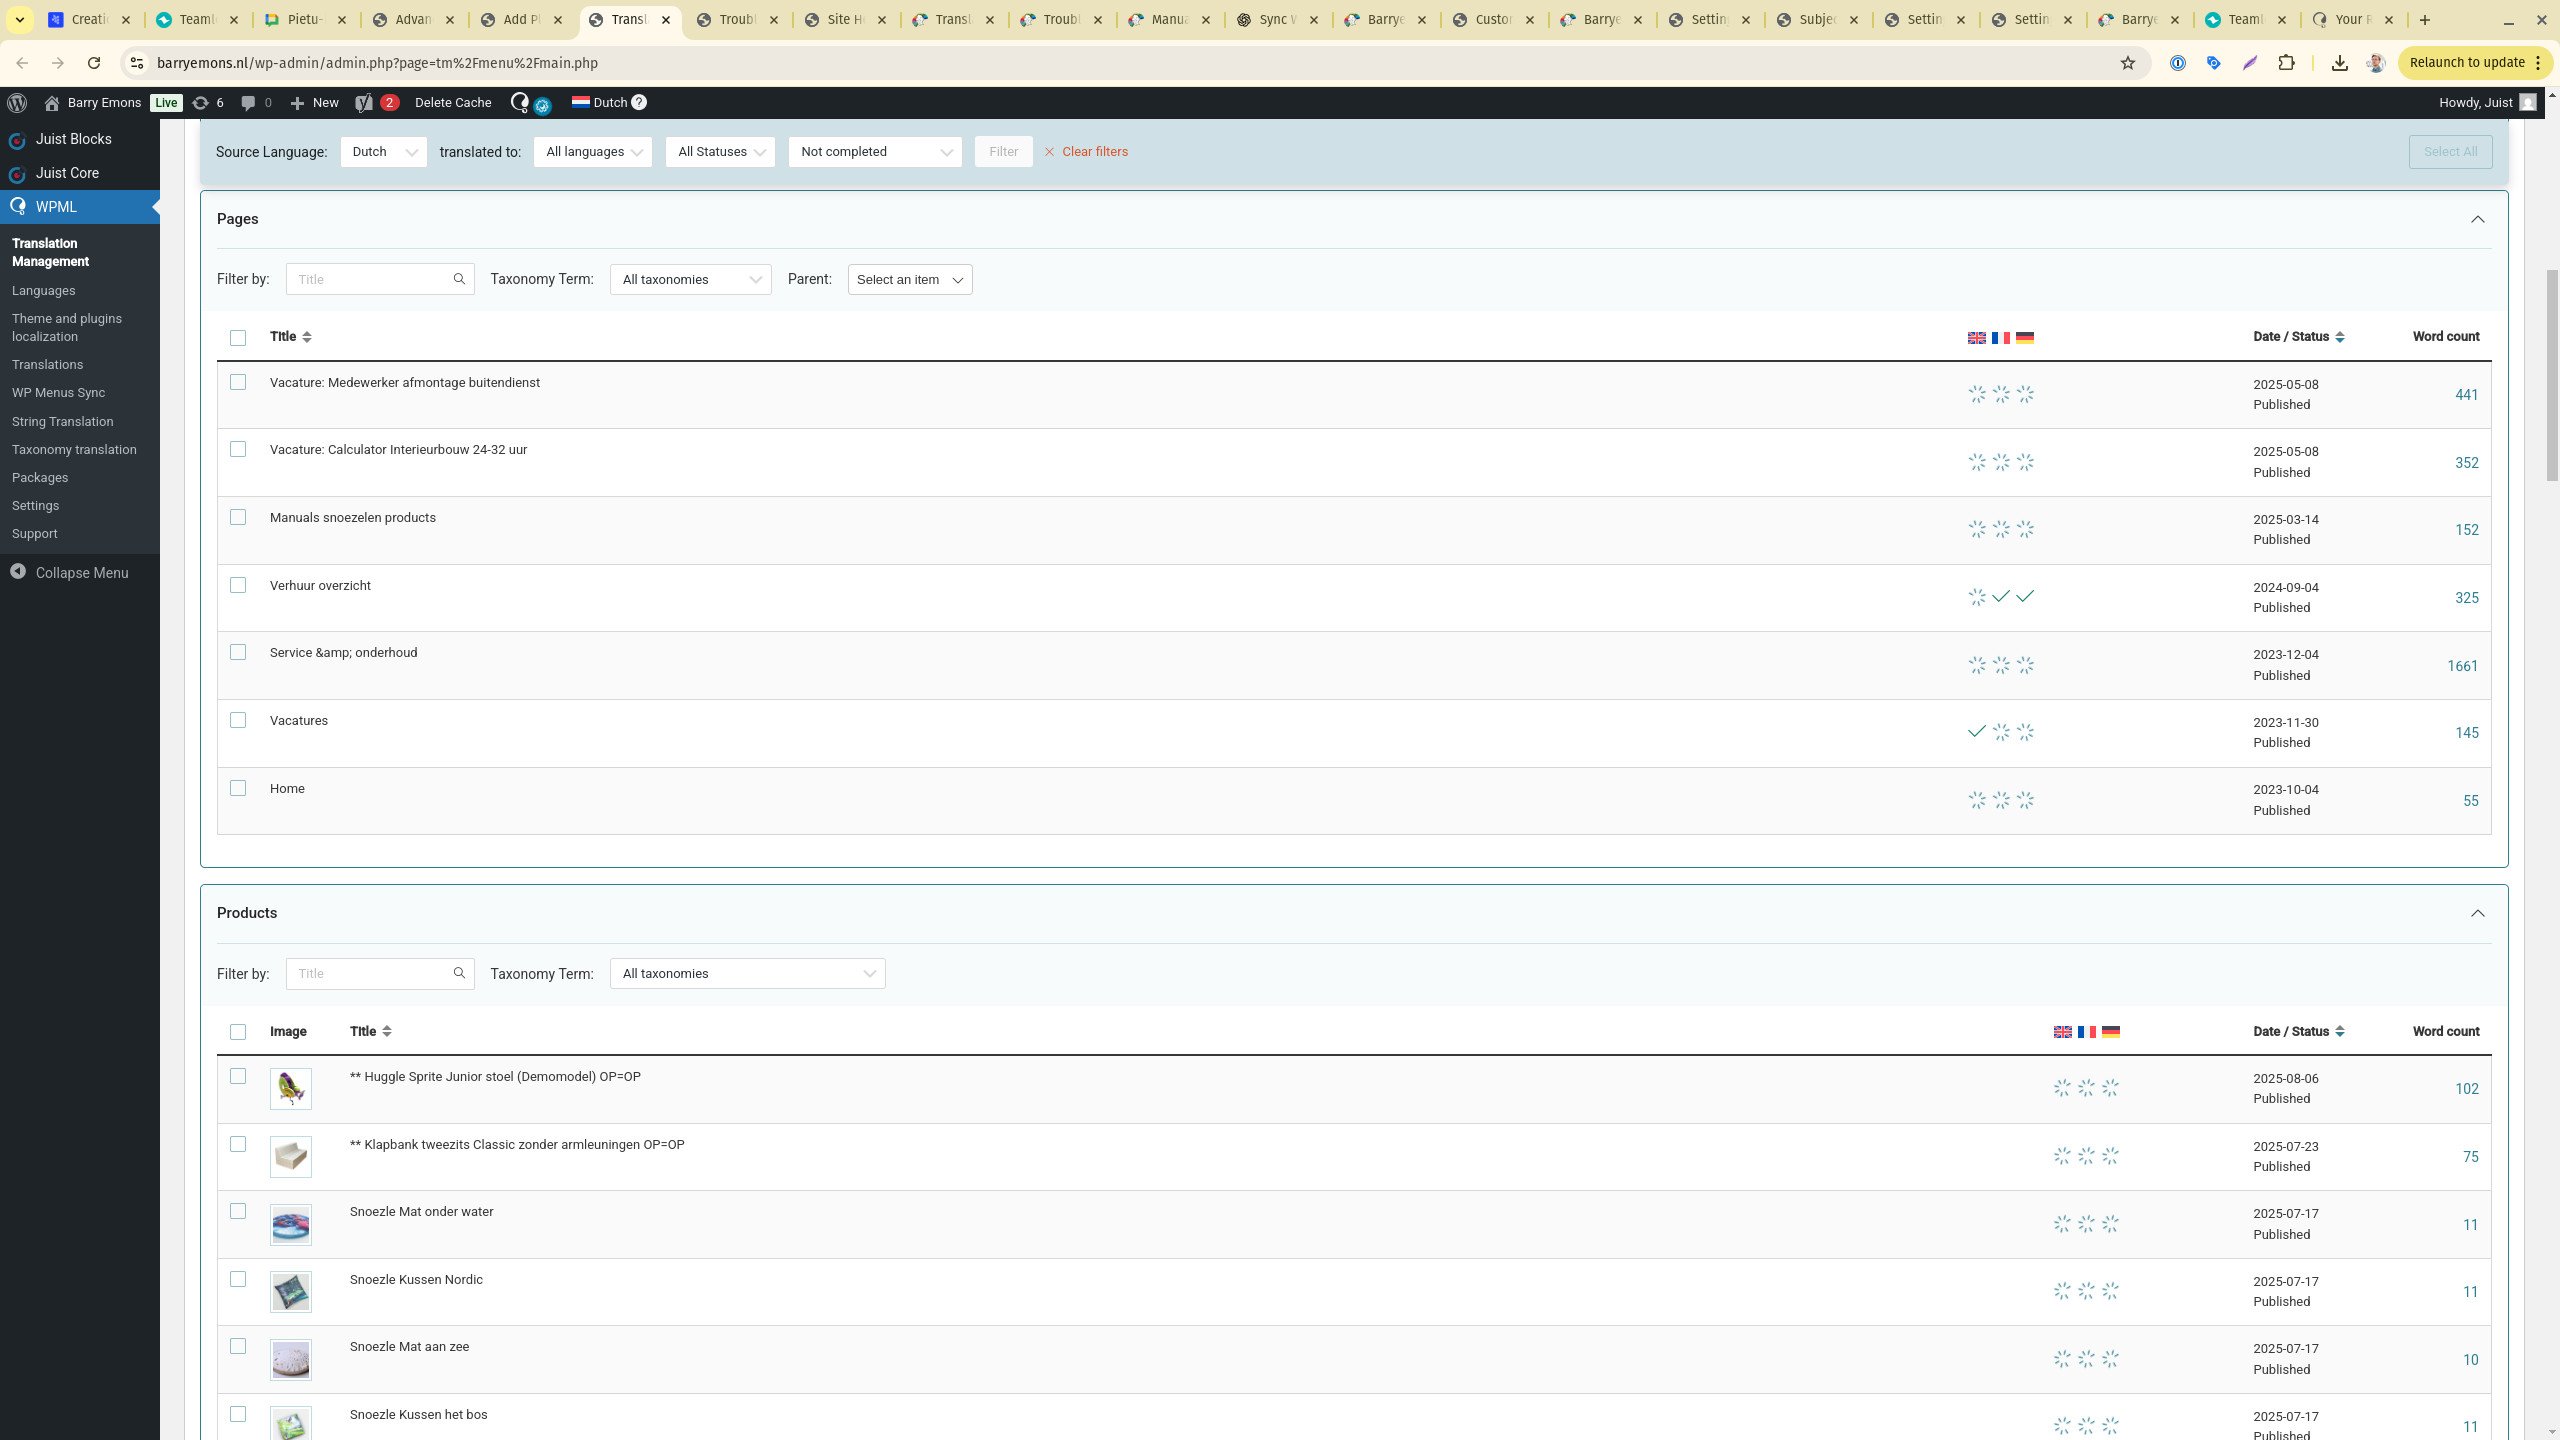Open Pages Taxonomy Term dropdown
This screenshot has width=2560, height=1440.
point(691,280)
